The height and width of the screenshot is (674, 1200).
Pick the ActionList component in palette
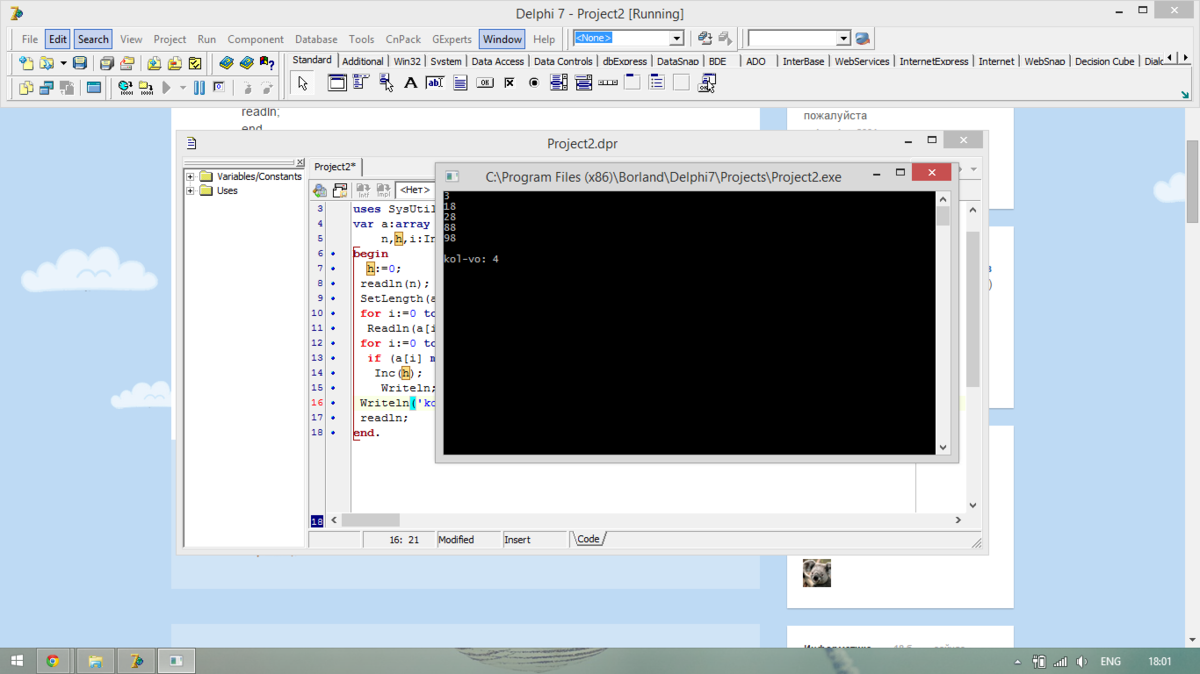pyautogui.click(x=706, y=83)
